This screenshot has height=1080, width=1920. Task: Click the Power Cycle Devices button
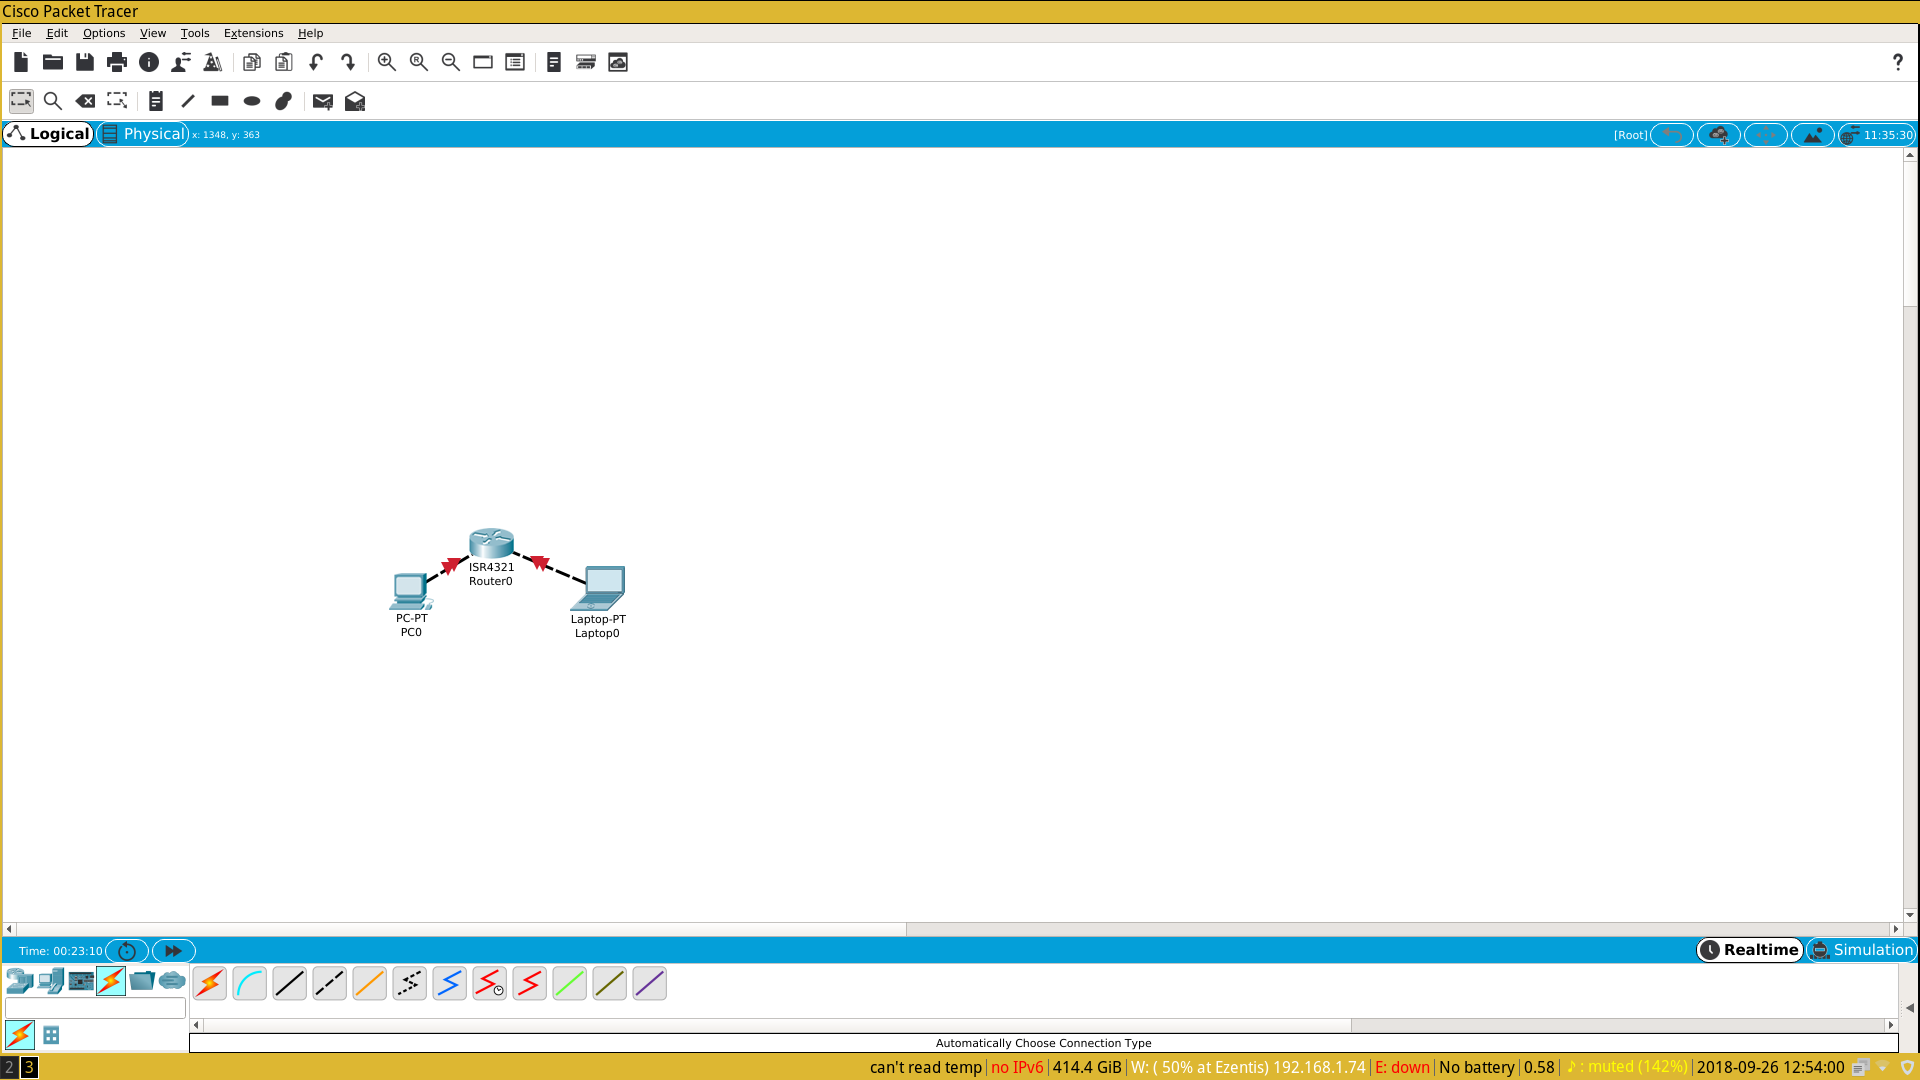[x=127, y=951]
